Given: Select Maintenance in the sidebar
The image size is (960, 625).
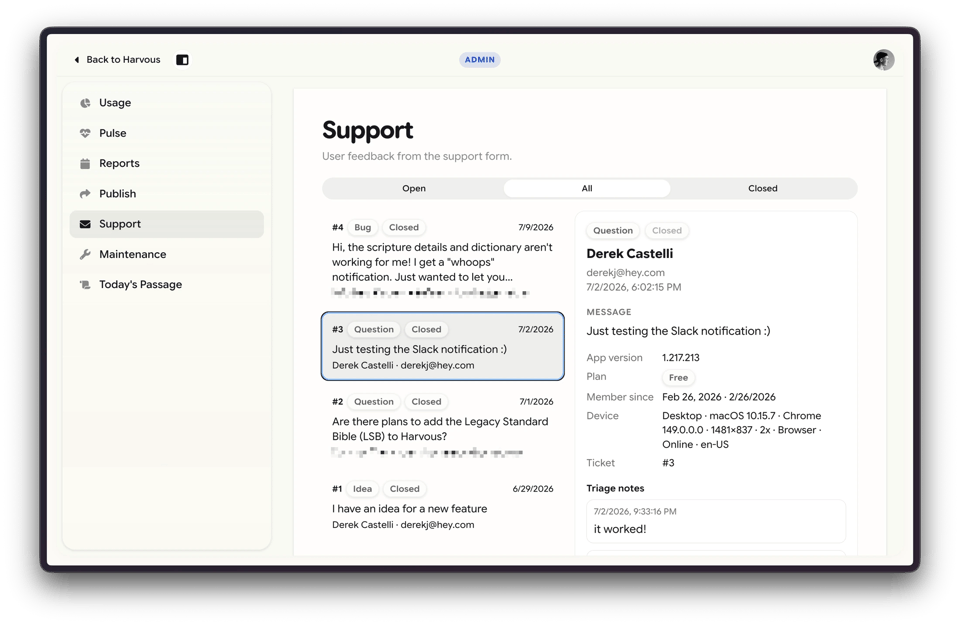Looking at the screenshot, I should pos(167,254).
